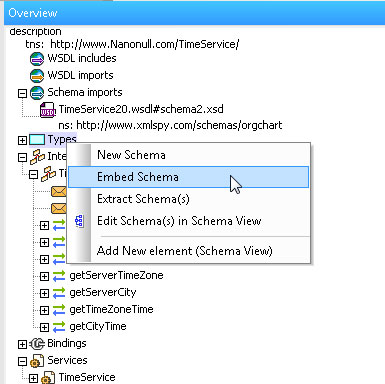This screenshot has width=385, height=384.
Task: Click the TimeService gear document icon
Action: coord(48,378)
